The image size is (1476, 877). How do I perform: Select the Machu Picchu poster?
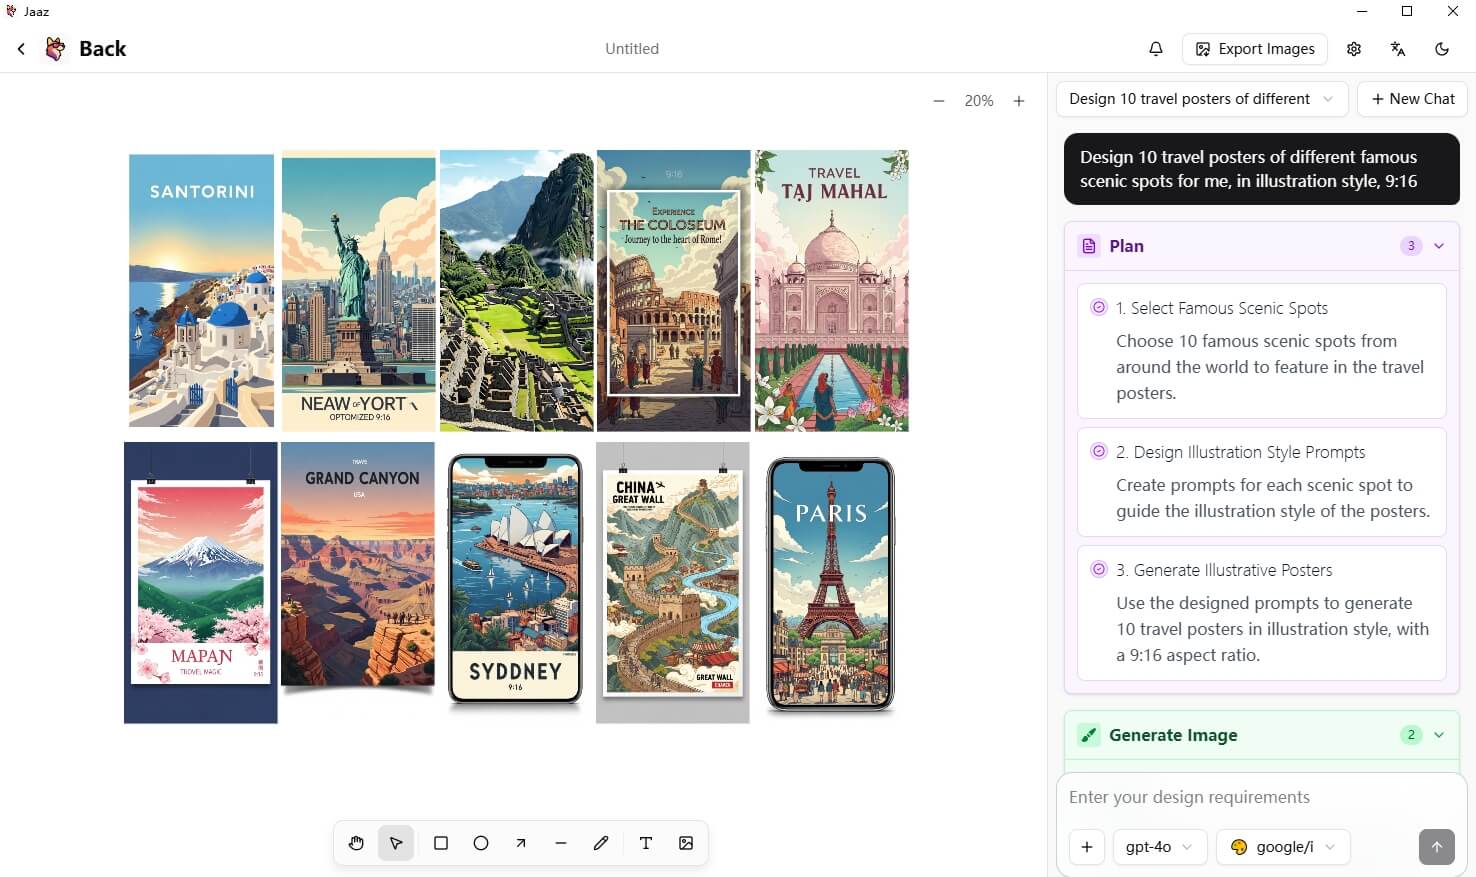click(517, 291)
